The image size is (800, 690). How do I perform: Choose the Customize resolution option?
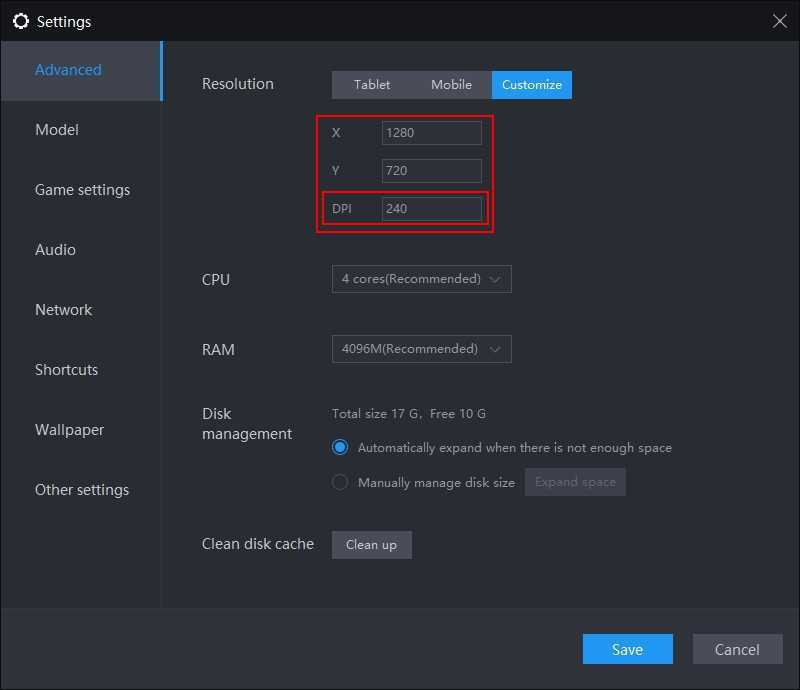(532, 85)
